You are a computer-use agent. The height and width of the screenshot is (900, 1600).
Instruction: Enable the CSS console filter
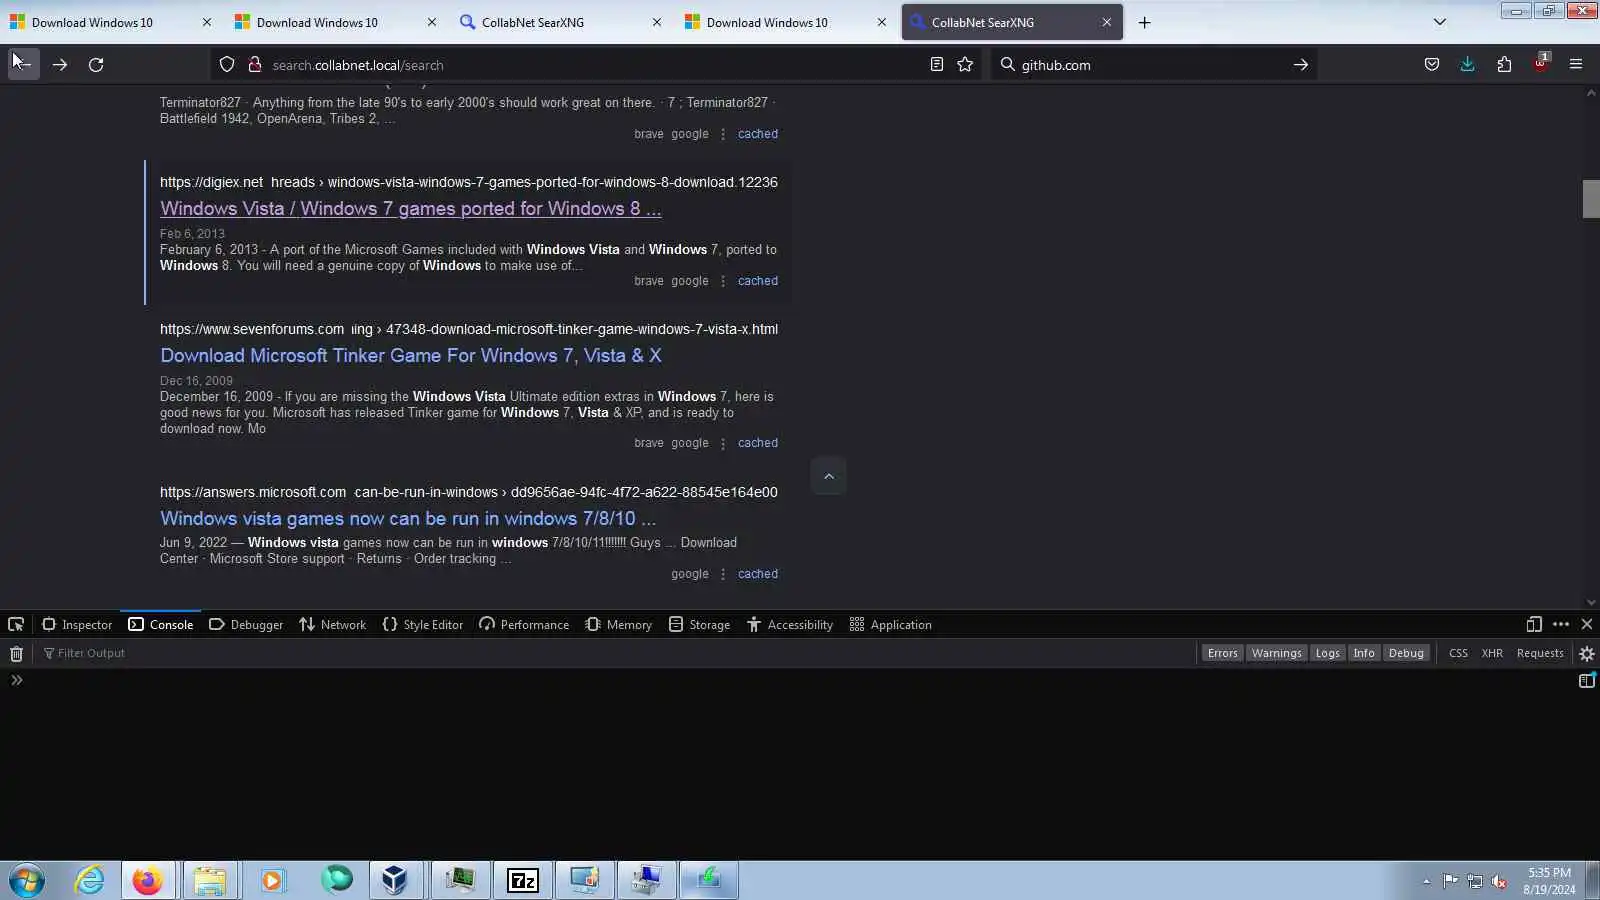click(x=1458, y=654)
